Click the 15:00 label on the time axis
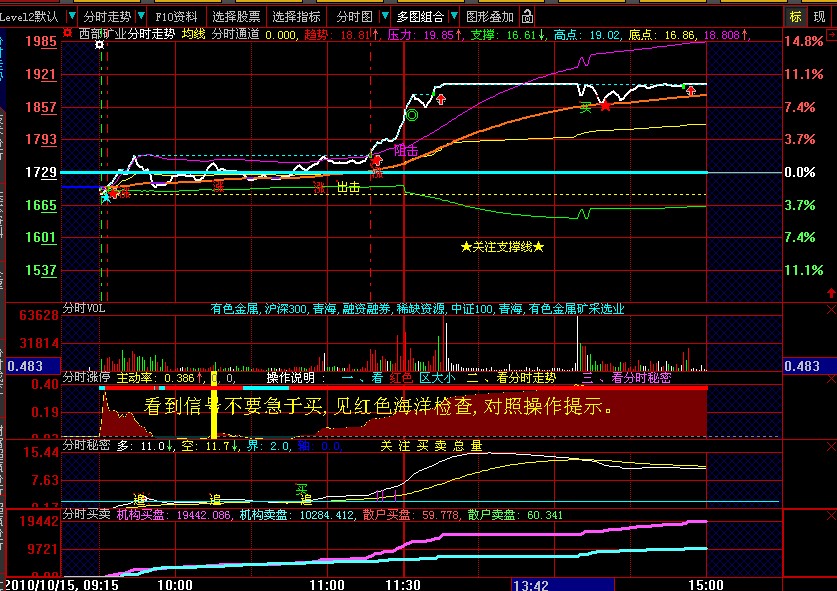837x591 pixels. click(706, 585)
